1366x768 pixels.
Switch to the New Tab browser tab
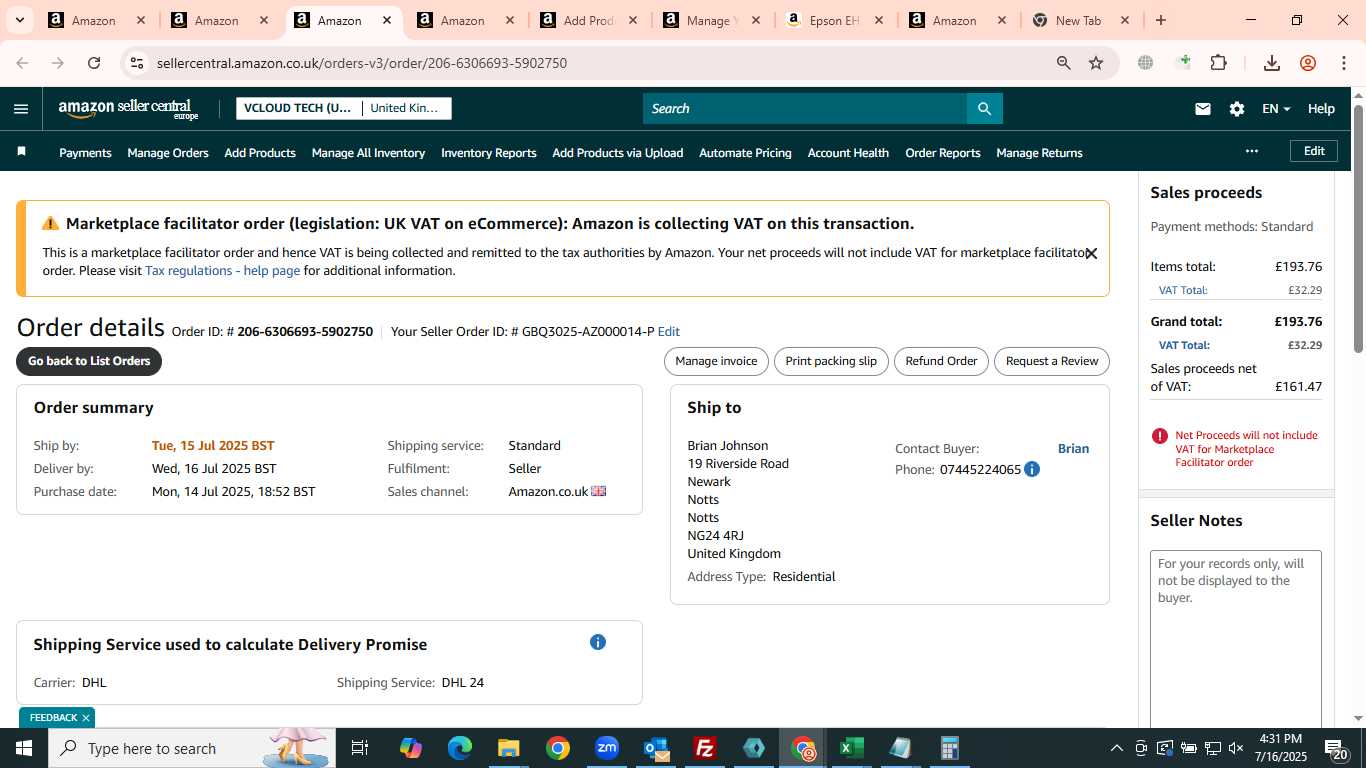[1079, 20]
